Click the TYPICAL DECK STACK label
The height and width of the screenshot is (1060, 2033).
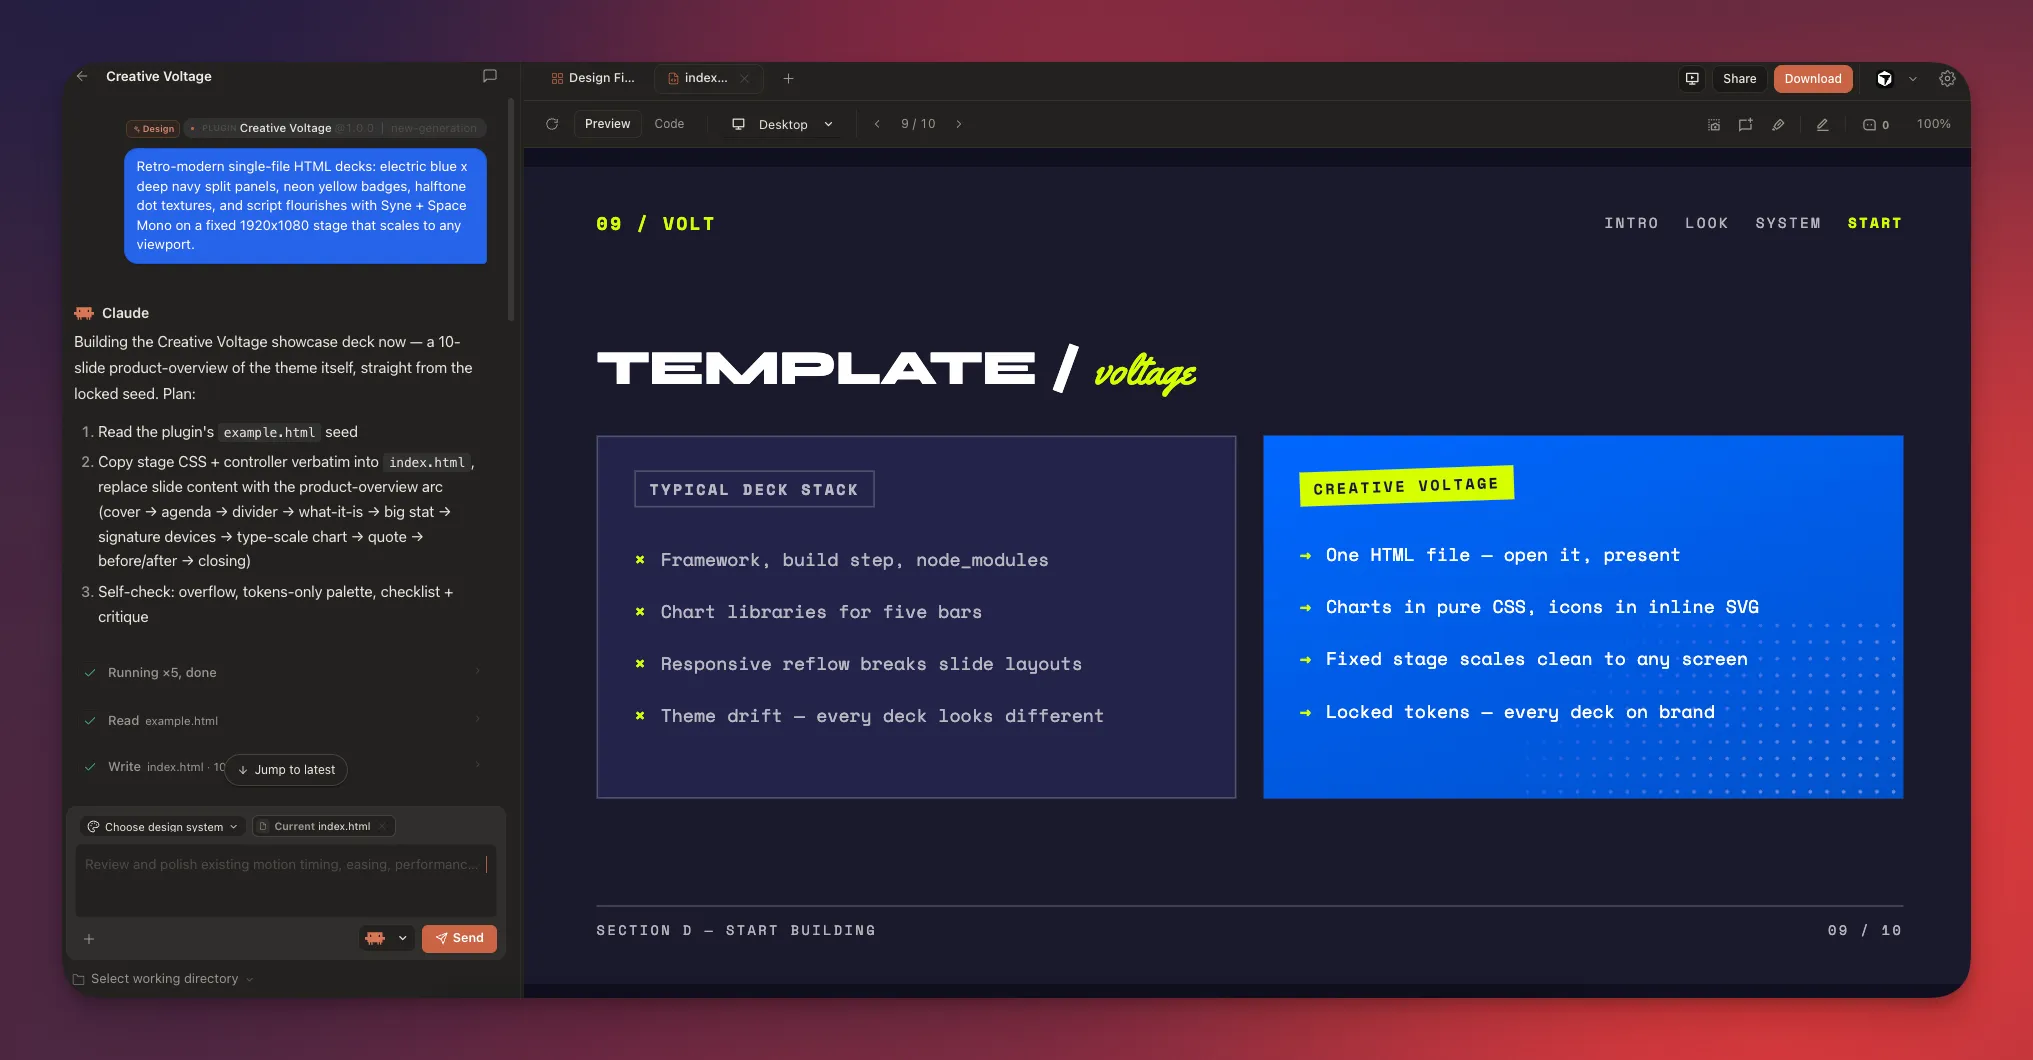(x=754, y=489)
